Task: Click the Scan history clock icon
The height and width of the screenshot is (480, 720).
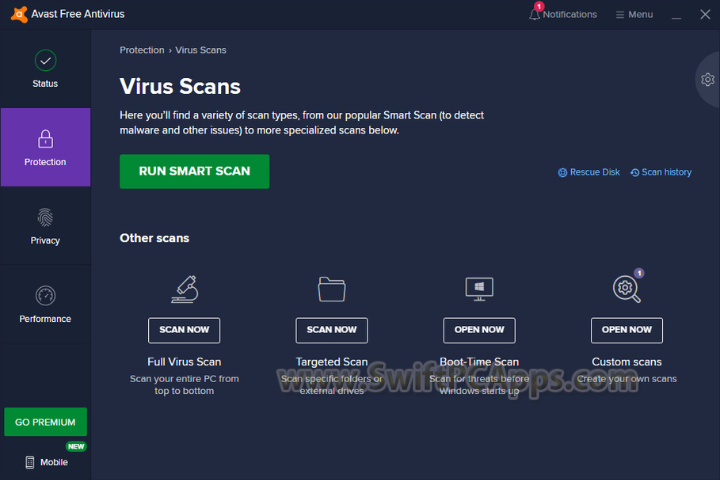Action: pyautogui.click(x=635, y=173)
